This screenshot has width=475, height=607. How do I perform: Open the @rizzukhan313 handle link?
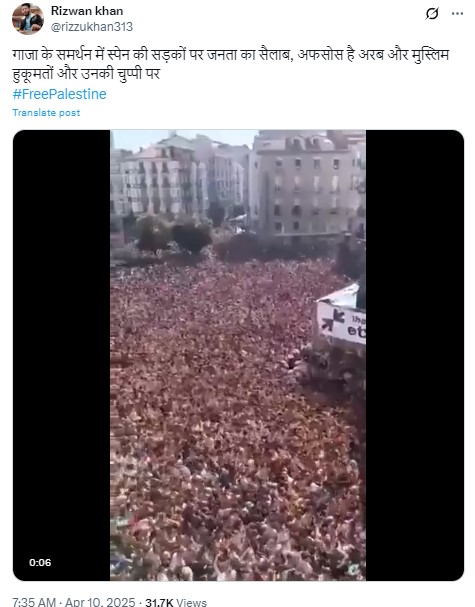tap(92, 27)
